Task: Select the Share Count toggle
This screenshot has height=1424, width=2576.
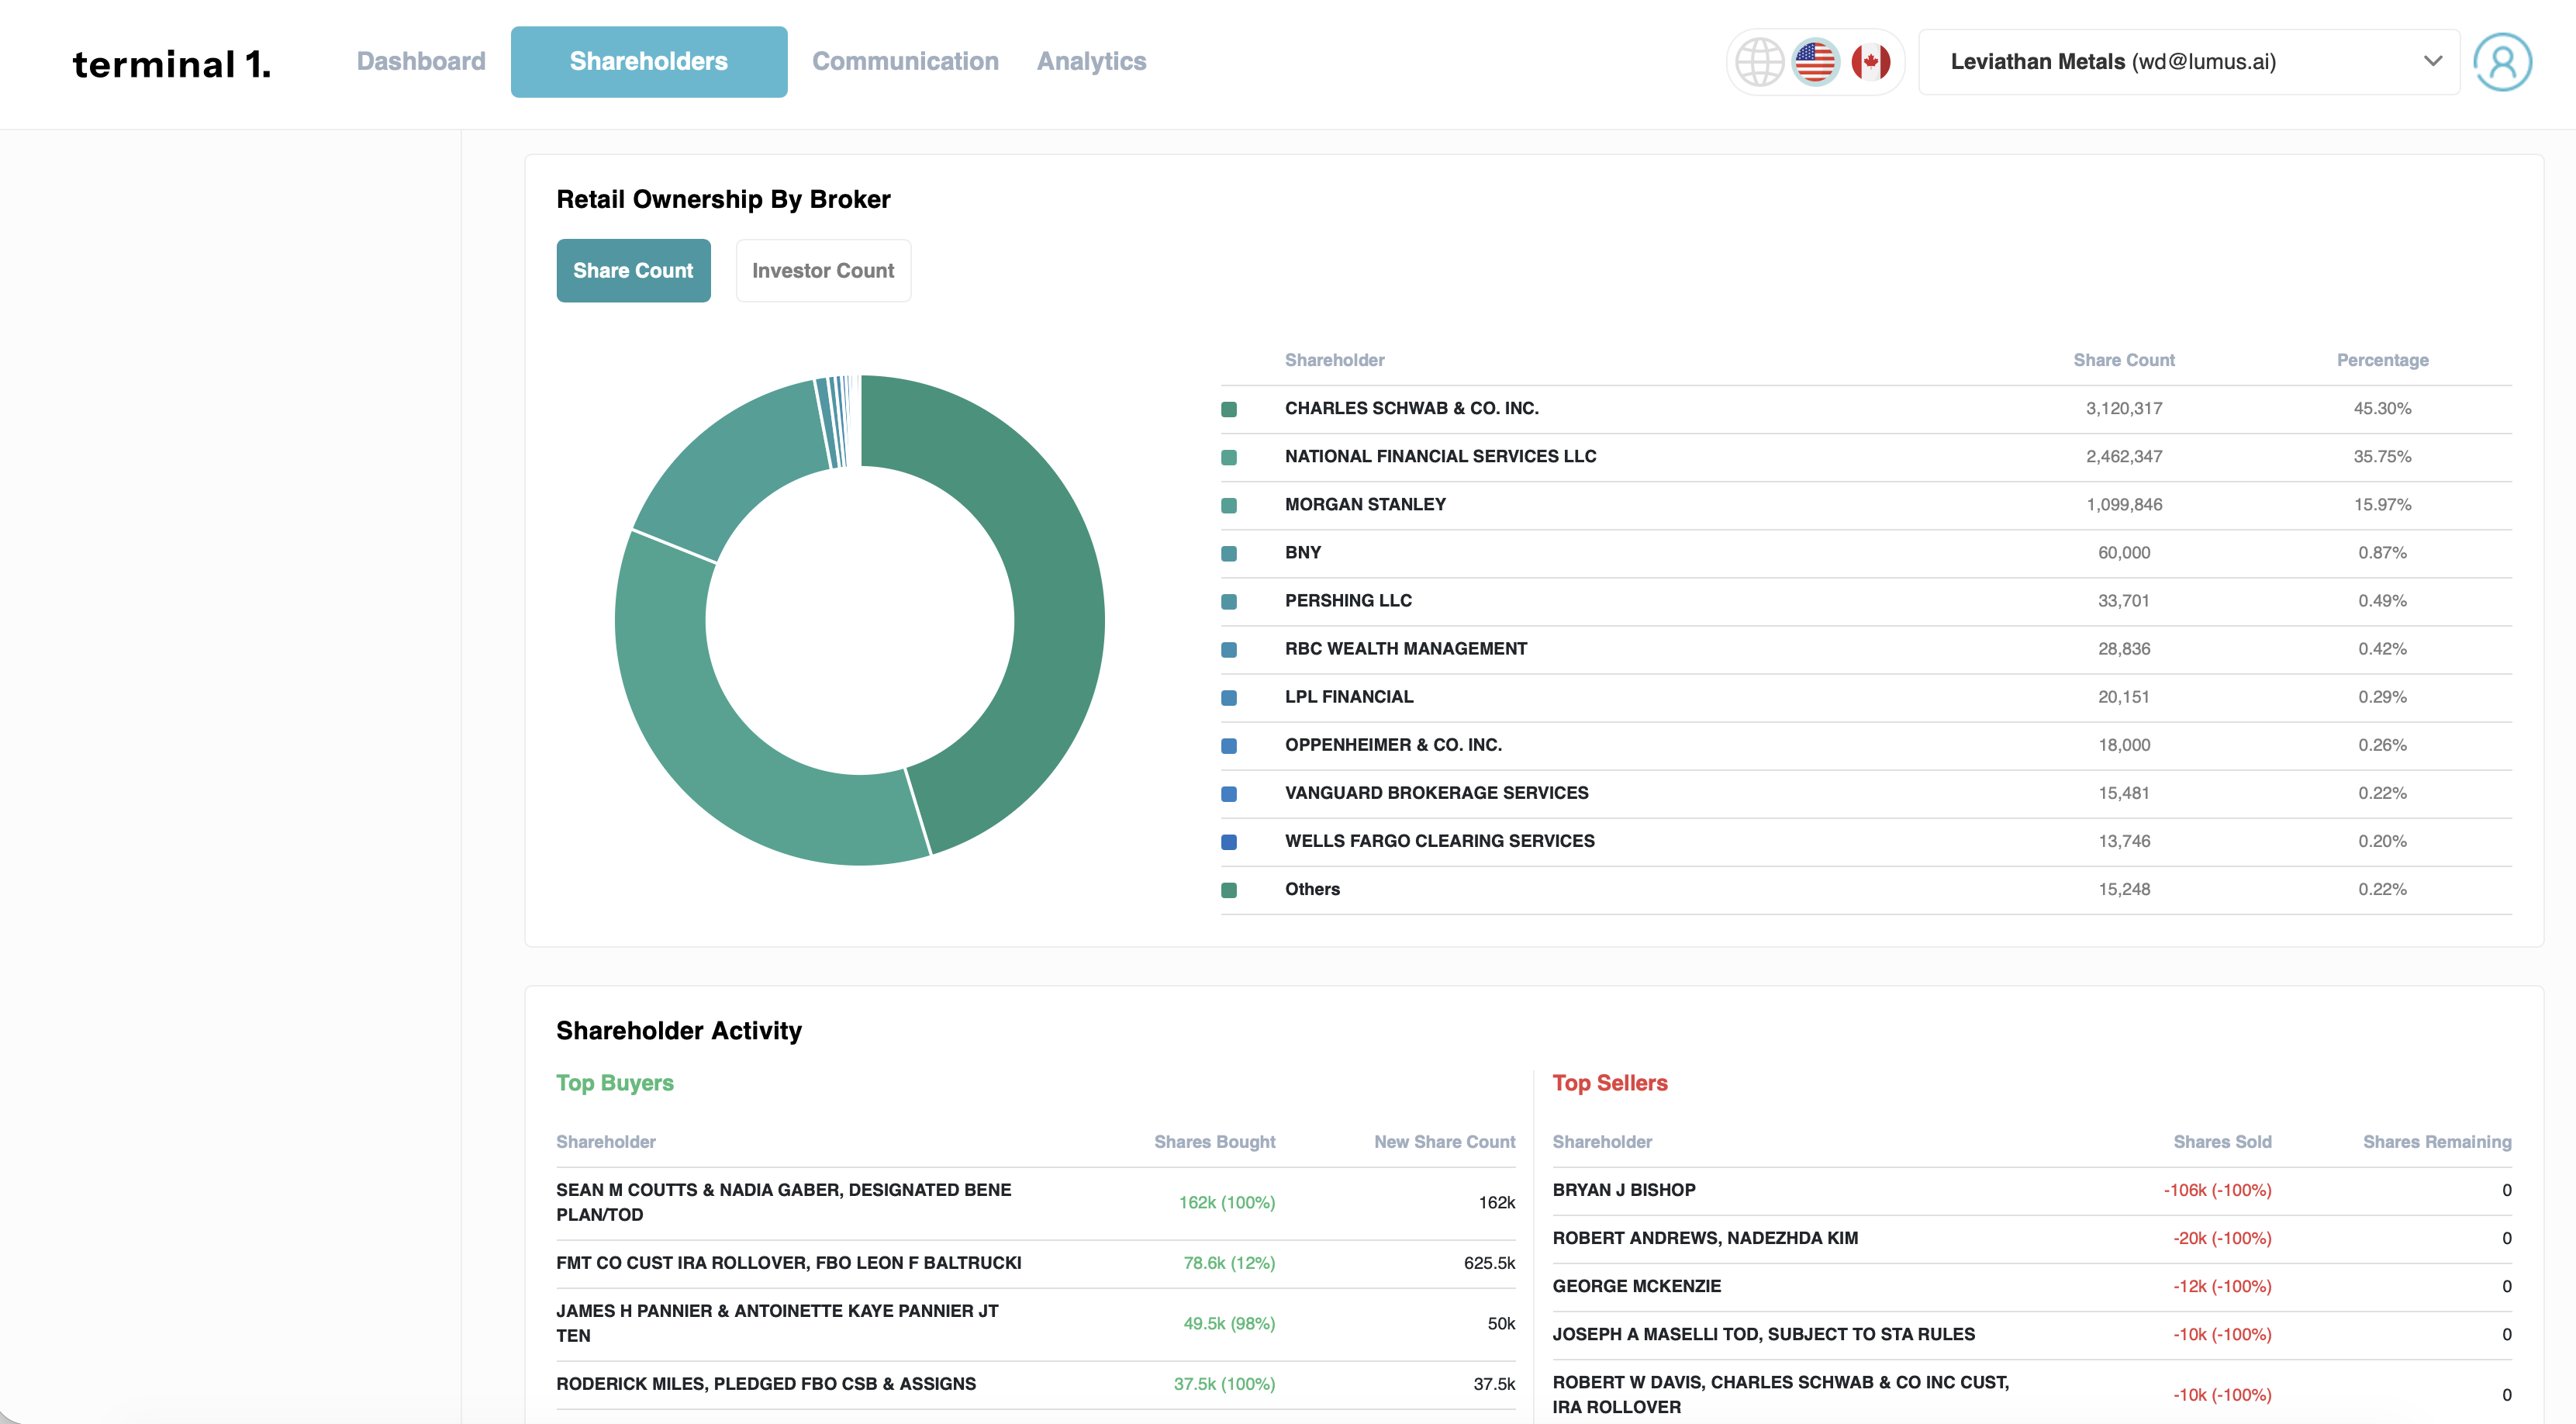Action: [x=633, y=270]
